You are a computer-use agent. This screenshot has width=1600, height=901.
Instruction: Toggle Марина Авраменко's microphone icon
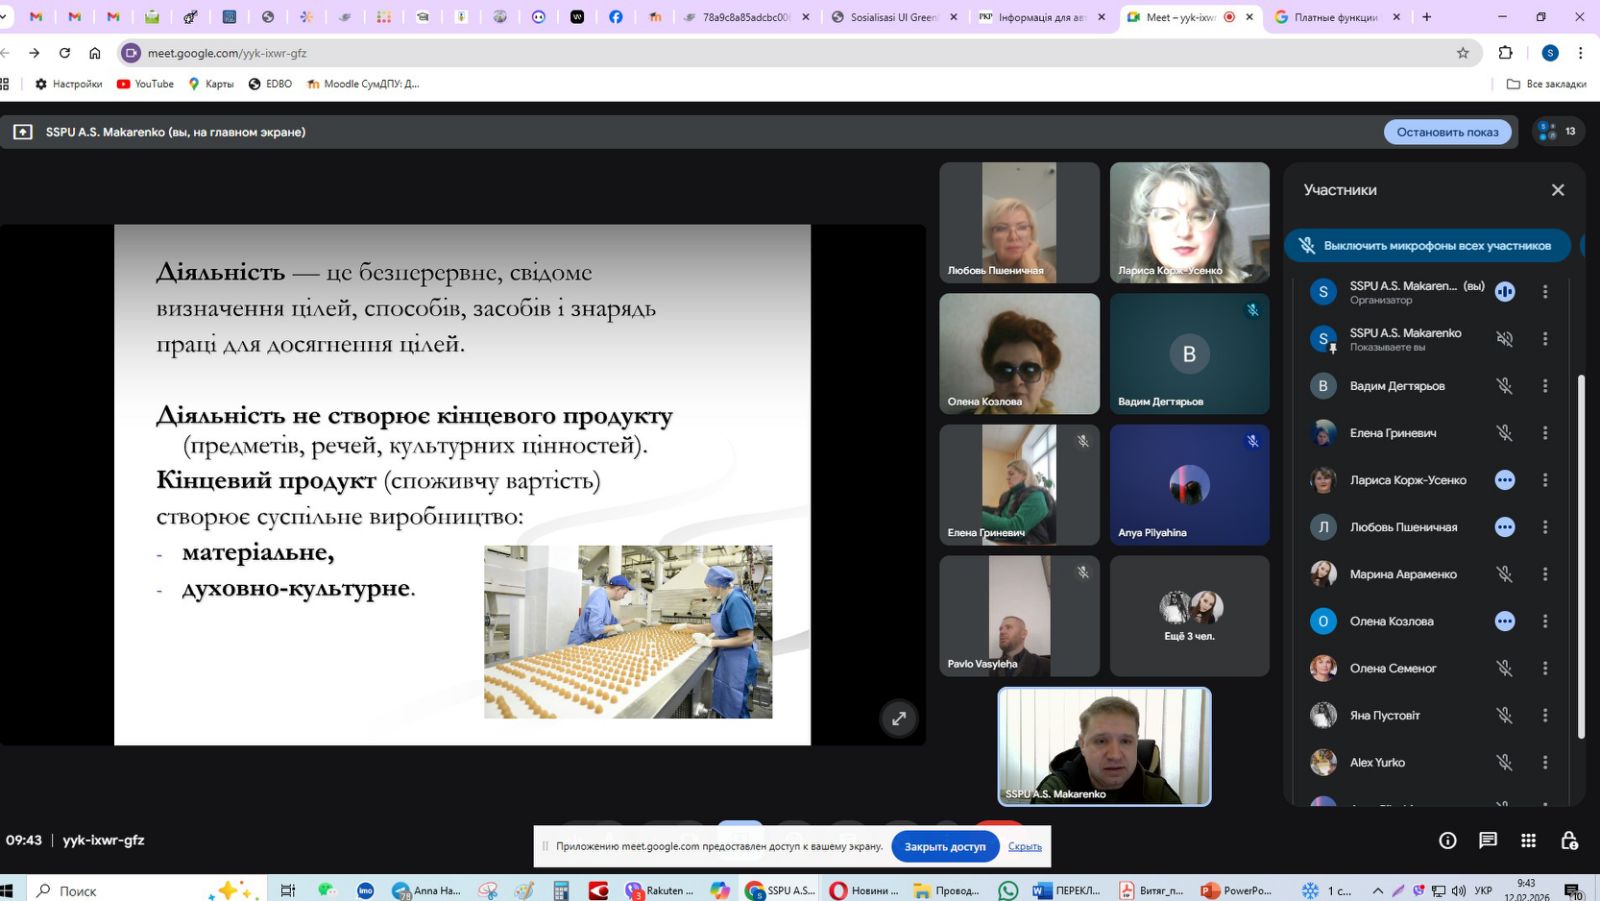pos(1504,574)
